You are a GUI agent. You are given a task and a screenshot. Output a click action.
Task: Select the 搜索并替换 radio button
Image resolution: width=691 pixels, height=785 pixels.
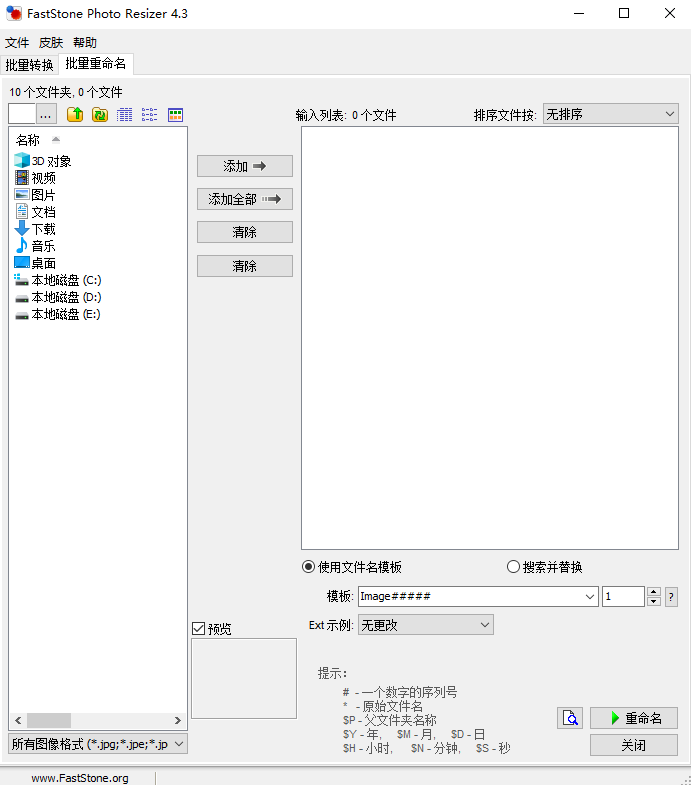click(x=514, y=567)
